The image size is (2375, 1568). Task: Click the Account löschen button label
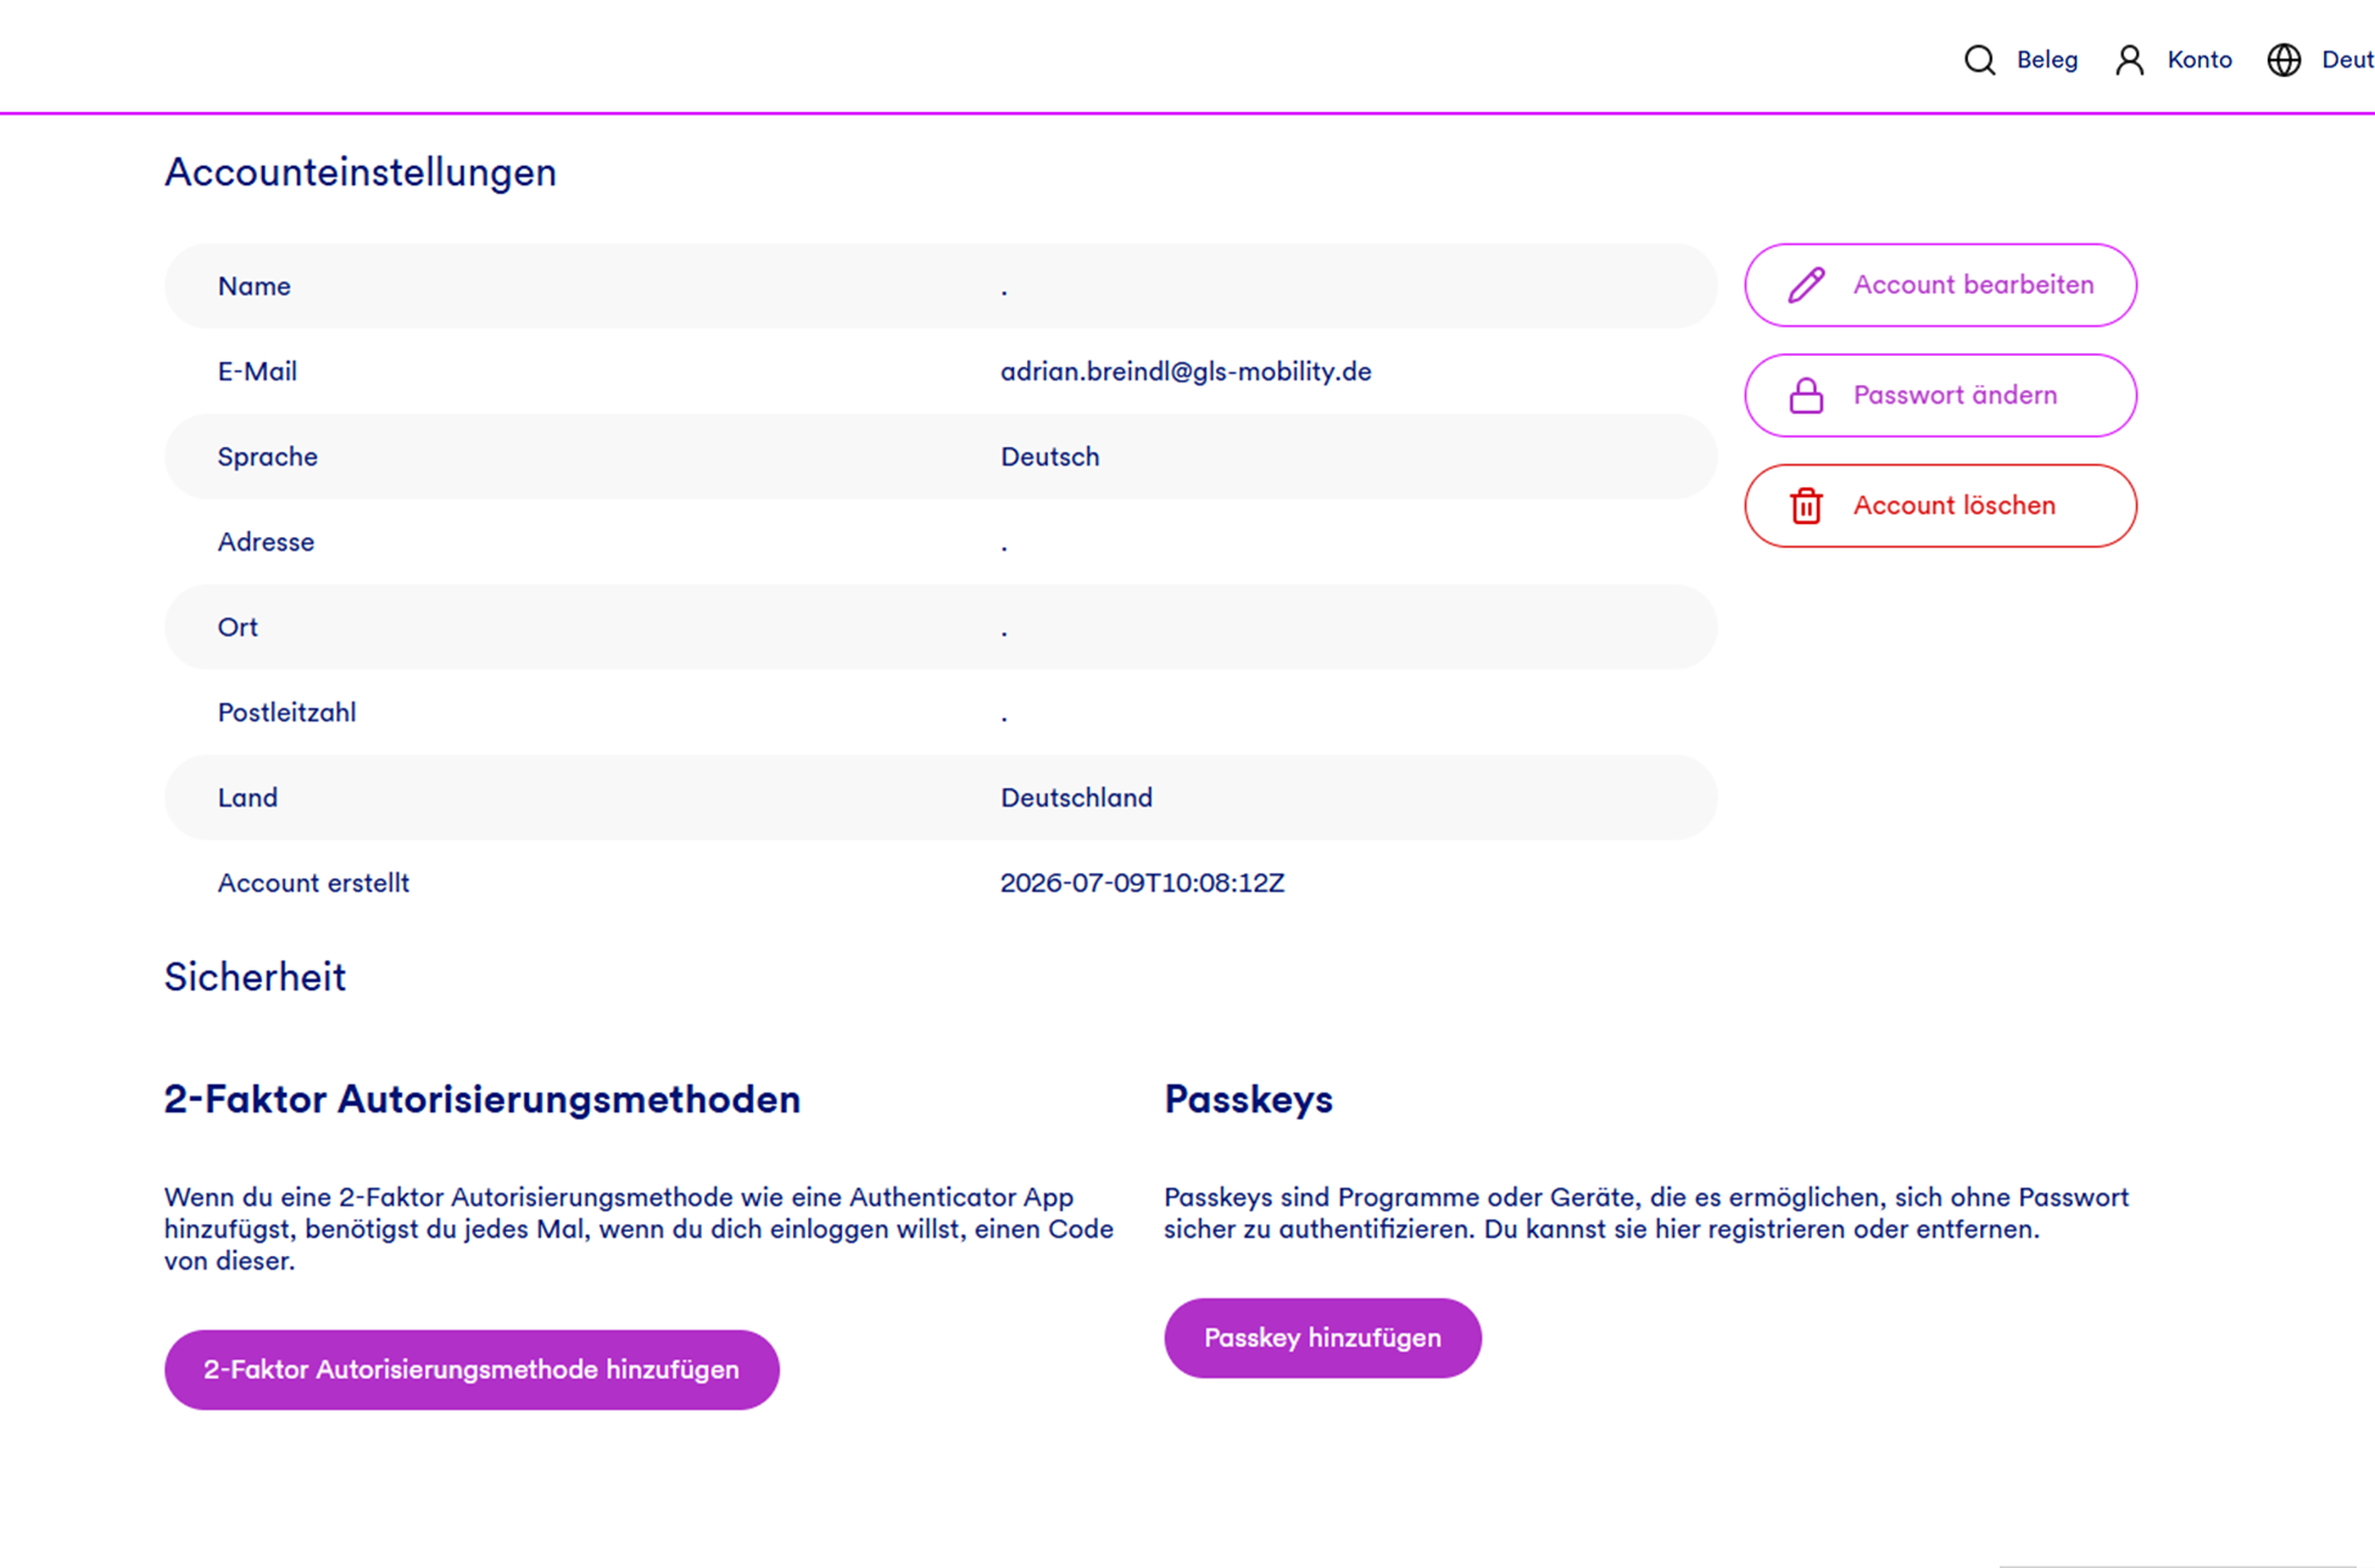tap(1954, 505)
